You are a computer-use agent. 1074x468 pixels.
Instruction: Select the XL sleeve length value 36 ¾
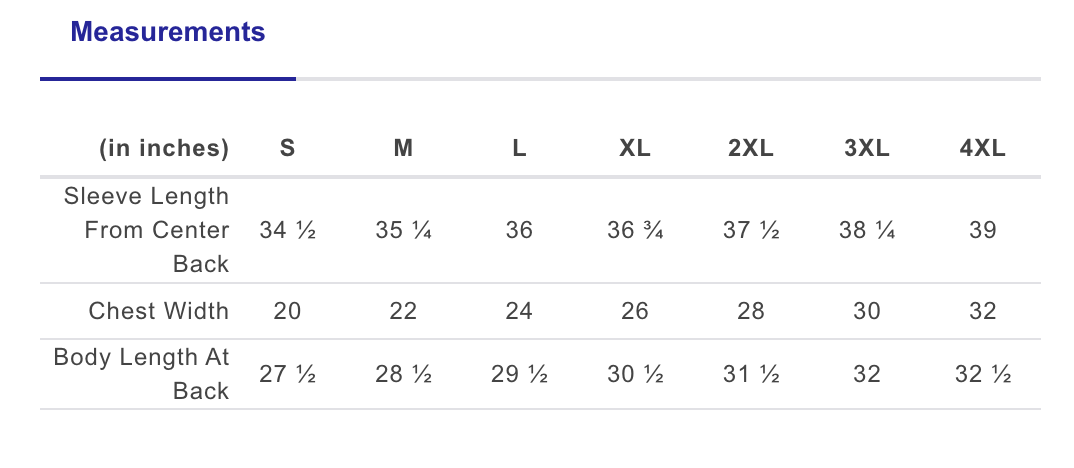pos(635,230)
